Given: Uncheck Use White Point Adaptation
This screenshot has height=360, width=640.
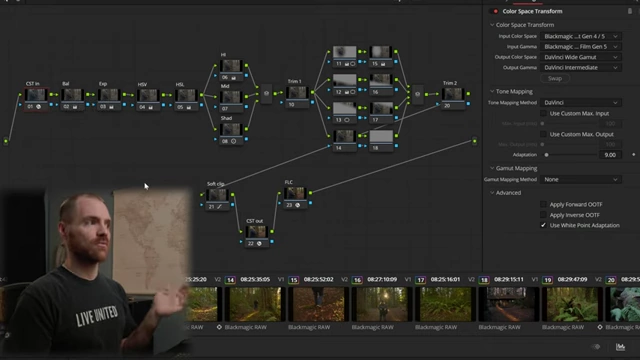Looking at the screenshot, I should tap(543, 225).
